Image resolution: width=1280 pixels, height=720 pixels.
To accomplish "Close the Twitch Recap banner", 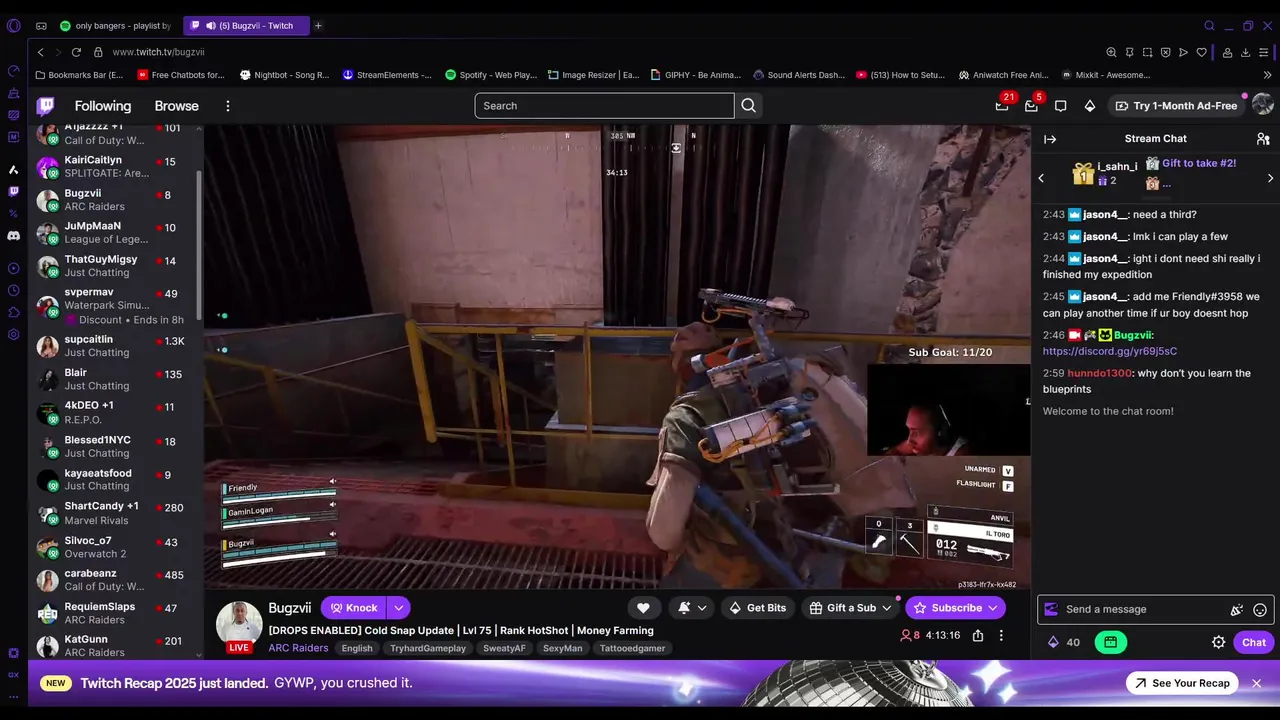I will [x=1256, y=683].
